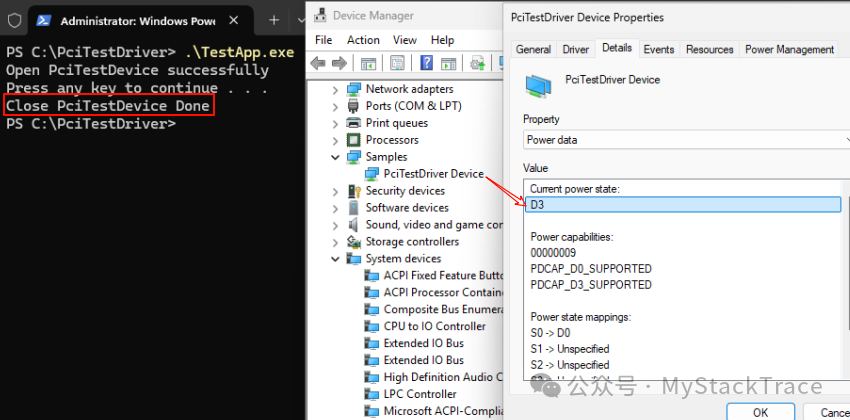Click the LPC Controller device icon
This screenshot has height=420, width=850.
coord(372,394)
